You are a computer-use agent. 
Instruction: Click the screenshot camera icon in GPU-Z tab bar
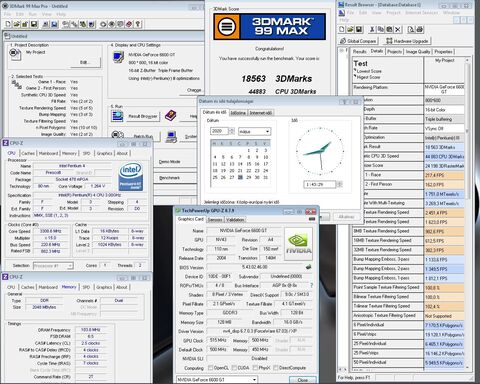click(x=312, y=219)
